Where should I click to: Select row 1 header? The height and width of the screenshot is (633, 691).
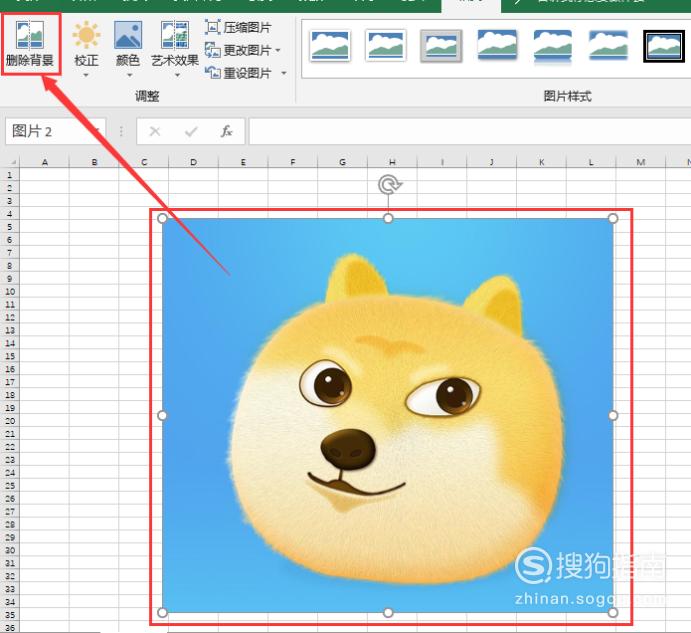click(10, 175)
